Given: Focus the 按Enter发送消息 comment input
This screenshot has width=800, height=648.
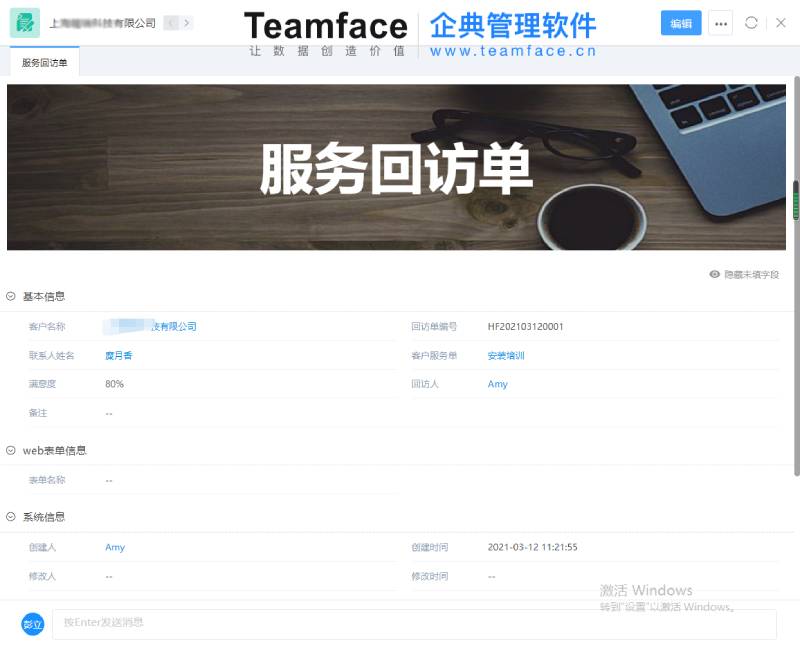Looking at the screenshot, I should point(414,624).
